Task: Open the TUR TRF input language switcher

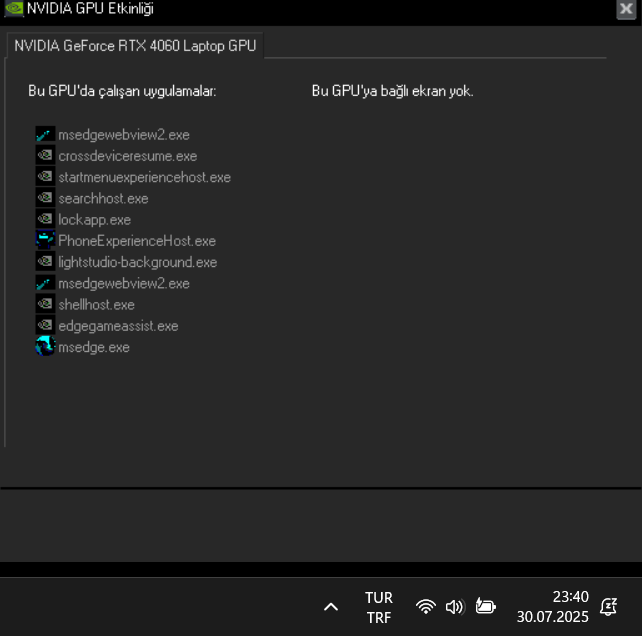Action: (379, 607)
